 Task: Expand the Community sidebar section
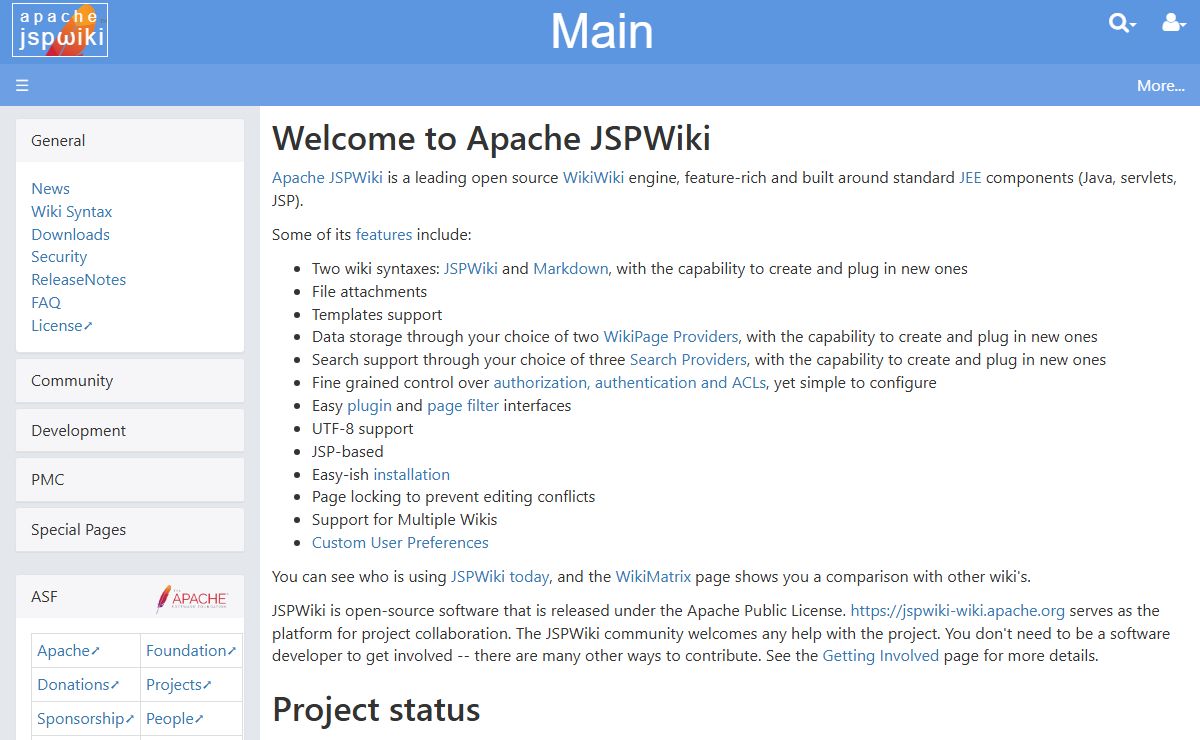pyautogui.click(x=130, y=381)
